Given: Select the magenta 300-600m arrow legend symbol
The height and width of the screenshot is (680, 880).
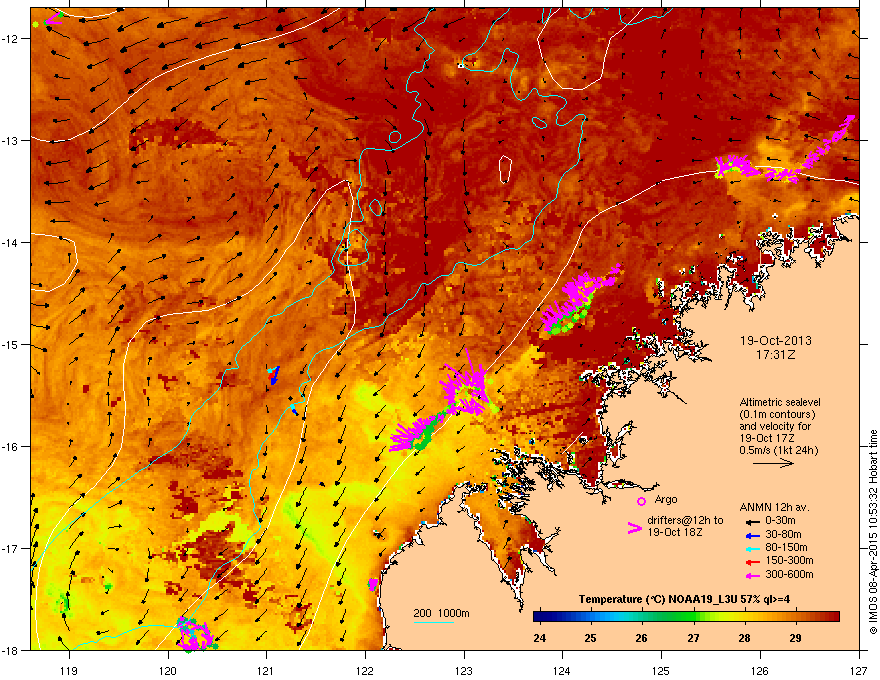Looking at the screenshot, I should (x=752, y=575).
